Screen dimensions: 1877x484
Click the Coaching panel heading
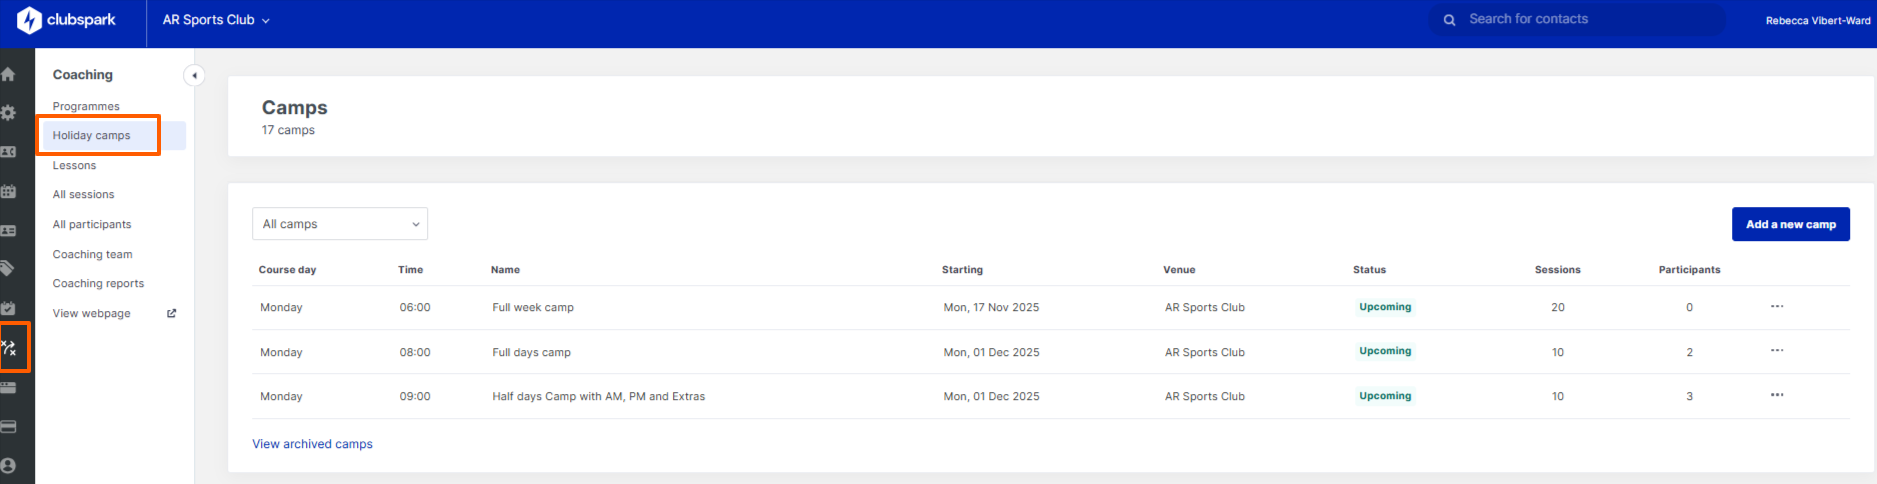(82, 75)
